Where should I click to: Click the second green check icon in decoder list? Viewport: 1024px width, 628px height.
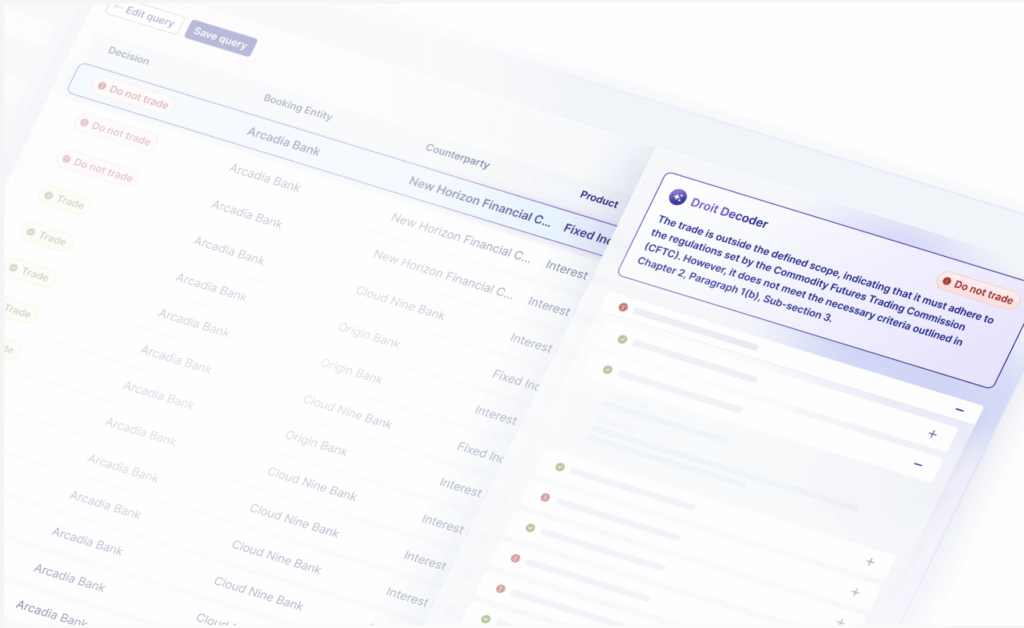[x=607, y=369]
